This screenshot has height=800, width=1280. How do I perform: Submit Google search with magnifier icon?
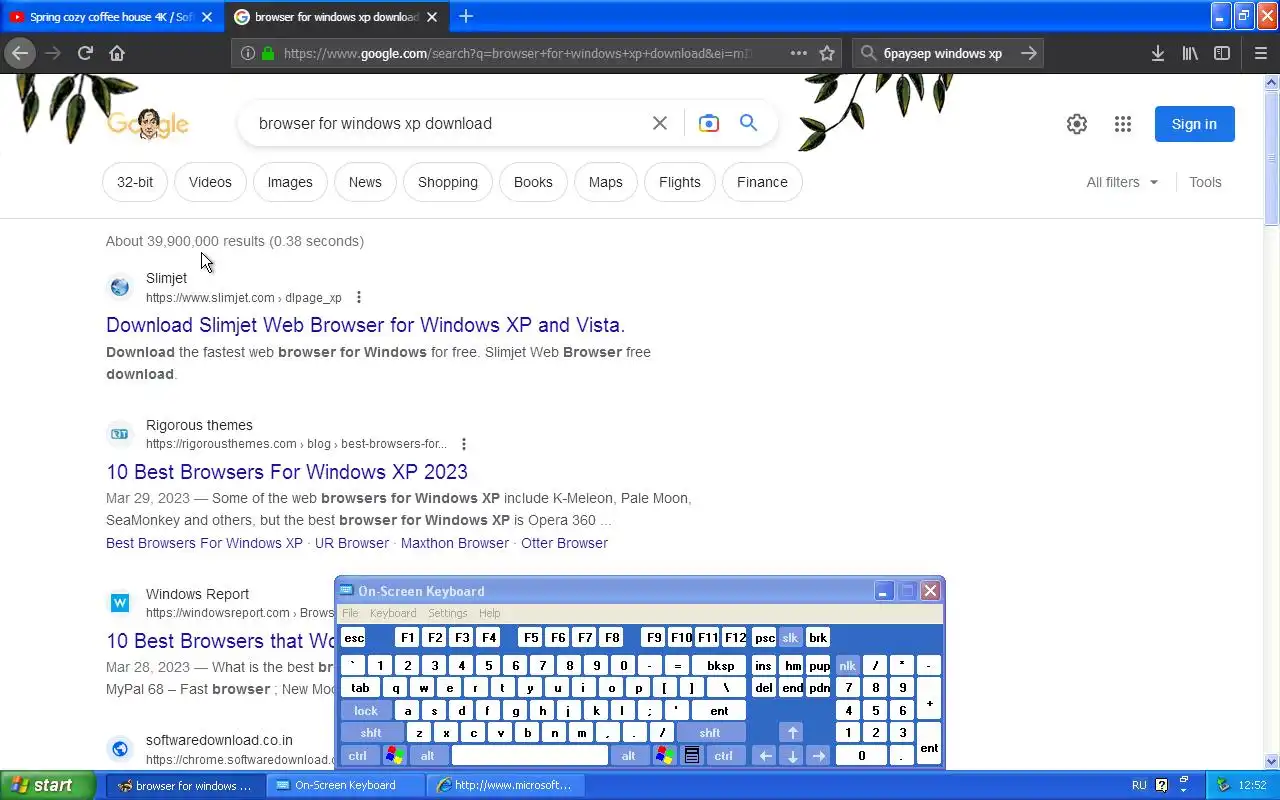pyautogui.click(x=748, y=123)
